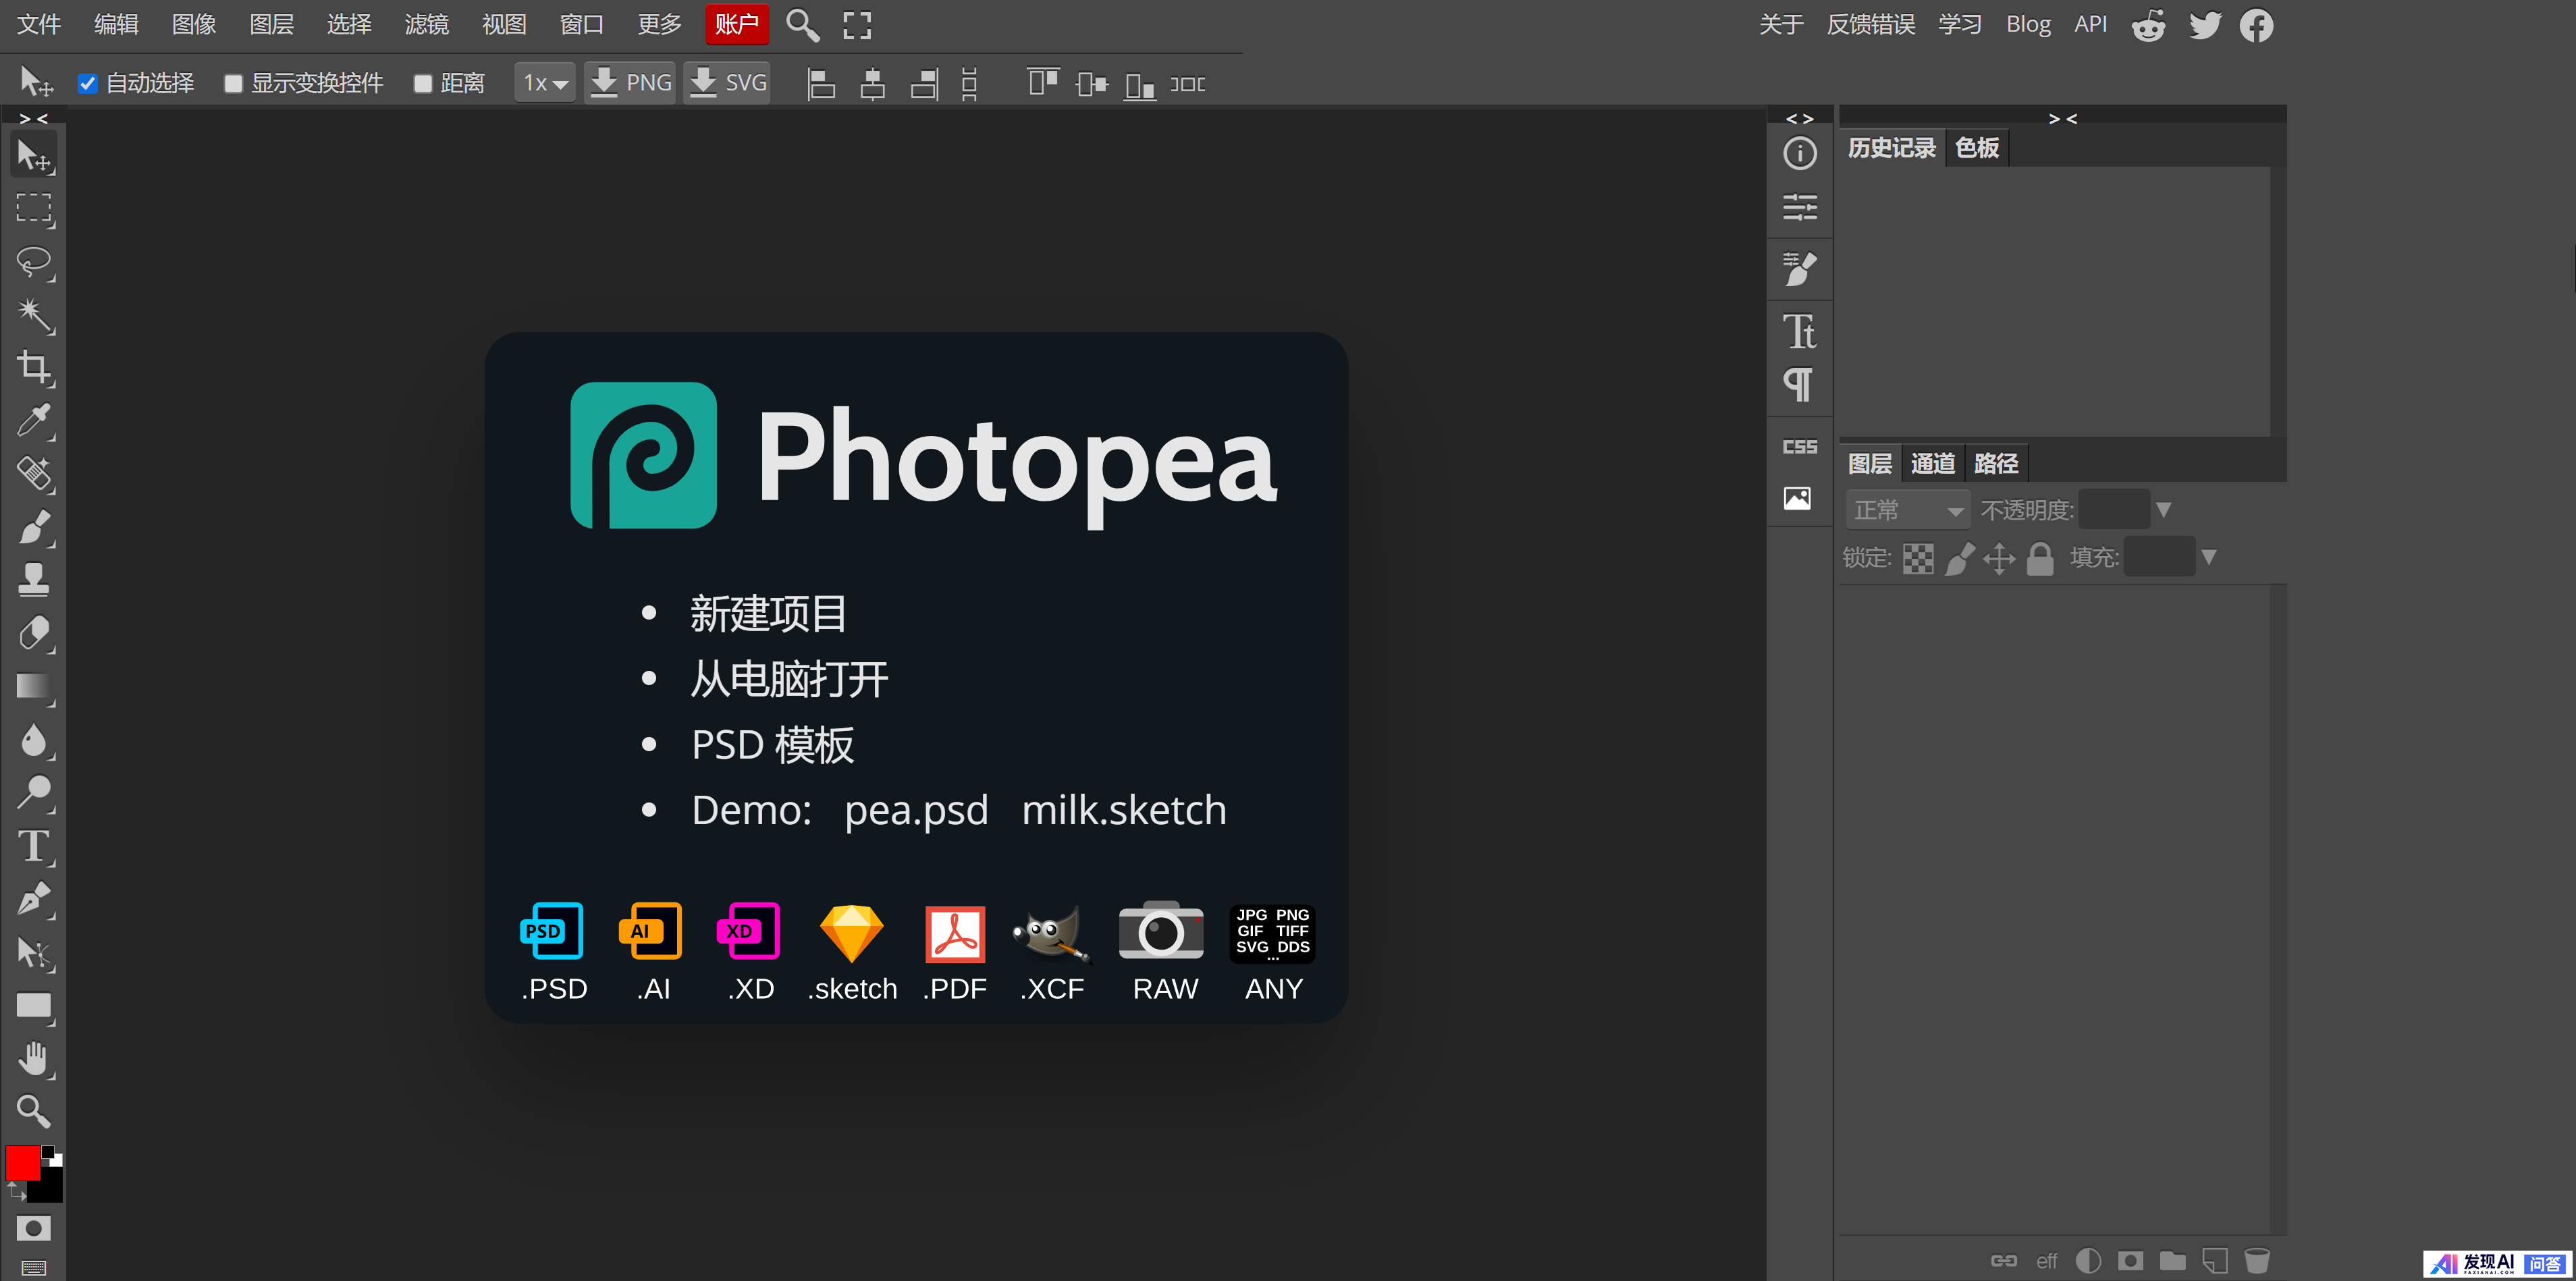2576x1281 pixels.
Task: Click the red 账户 button
Action: click(736, 24)
